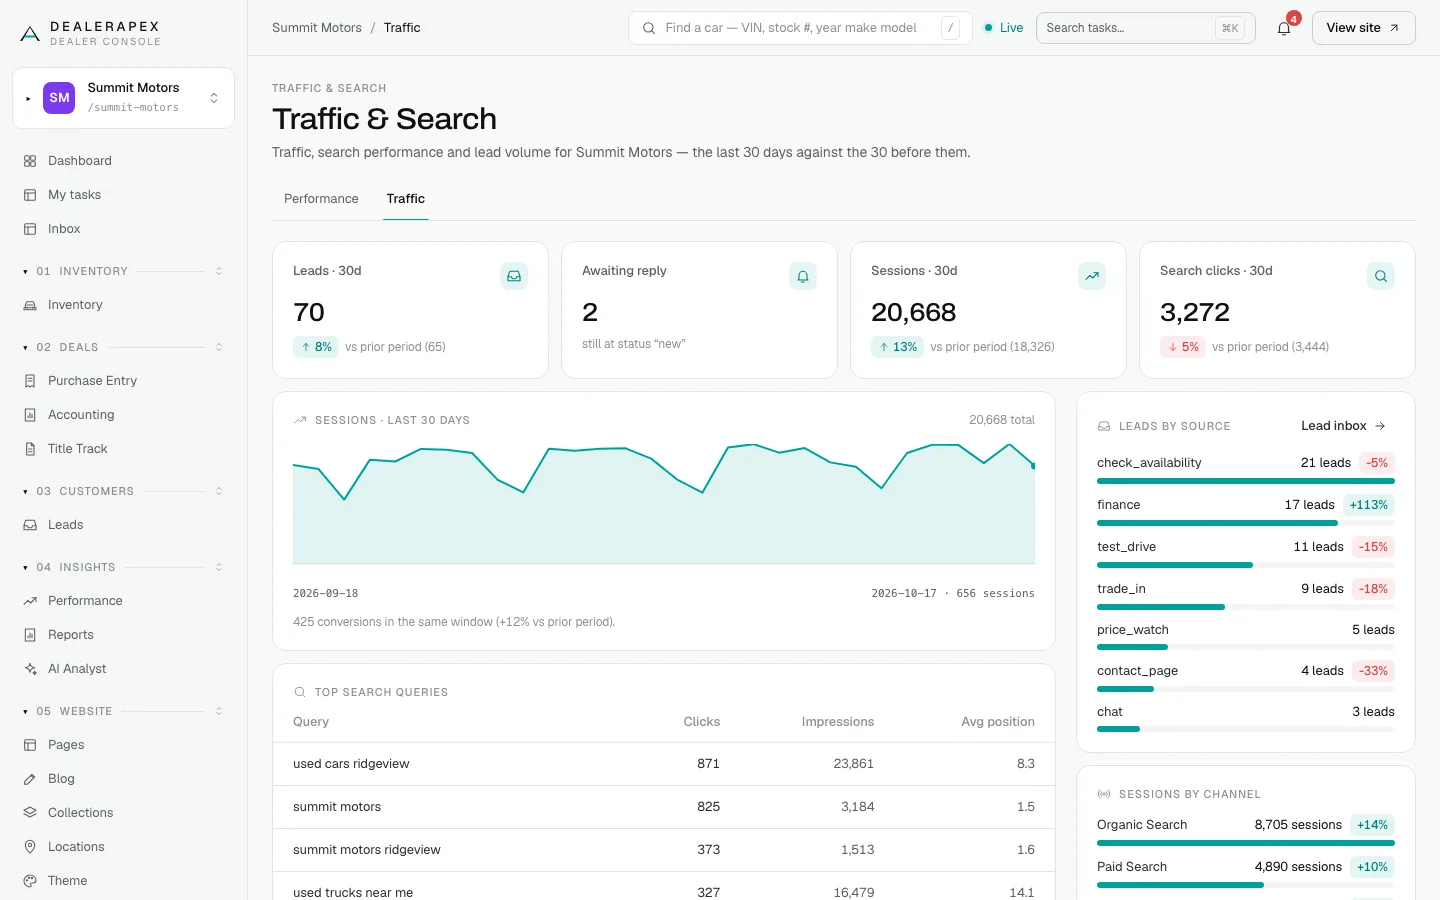Click the View site button
Screen dimensions: 1440x900
(x=1363, y=28)
